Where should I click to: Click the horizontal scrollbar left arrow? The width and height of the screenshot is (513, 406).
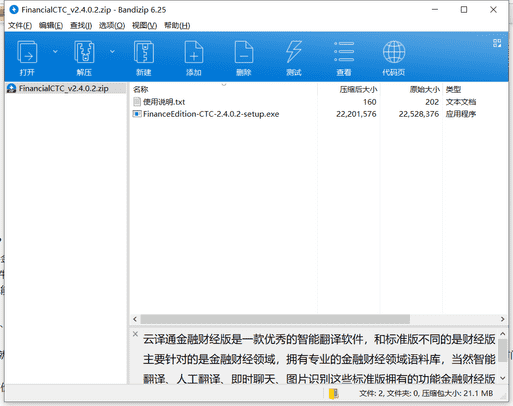pos(135,319)
